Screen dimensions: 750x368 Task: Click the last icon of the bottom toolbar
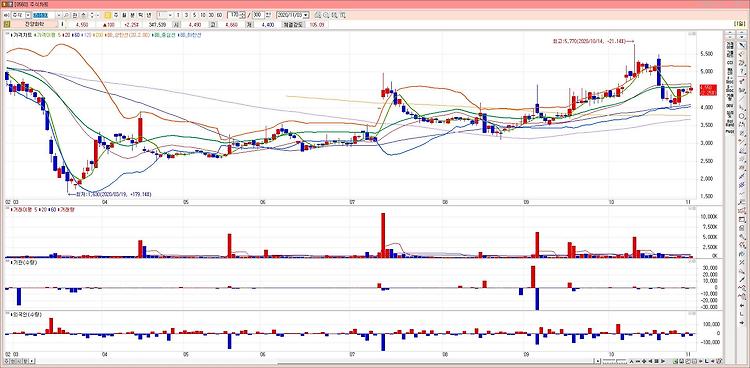[x=718, y=361]
